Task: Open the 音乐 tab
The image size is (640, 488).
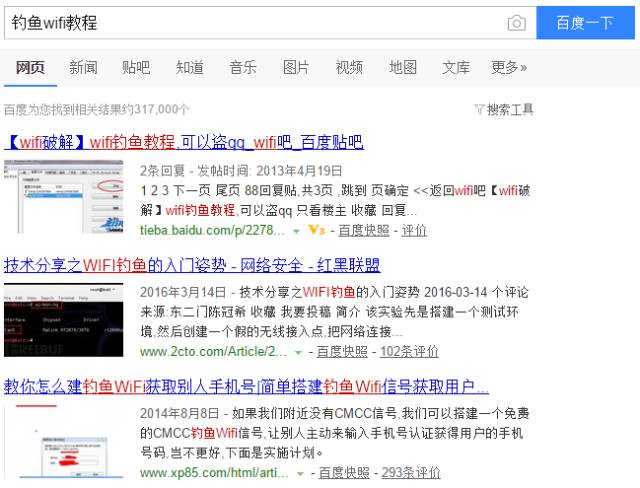Action: click(243, 67)
